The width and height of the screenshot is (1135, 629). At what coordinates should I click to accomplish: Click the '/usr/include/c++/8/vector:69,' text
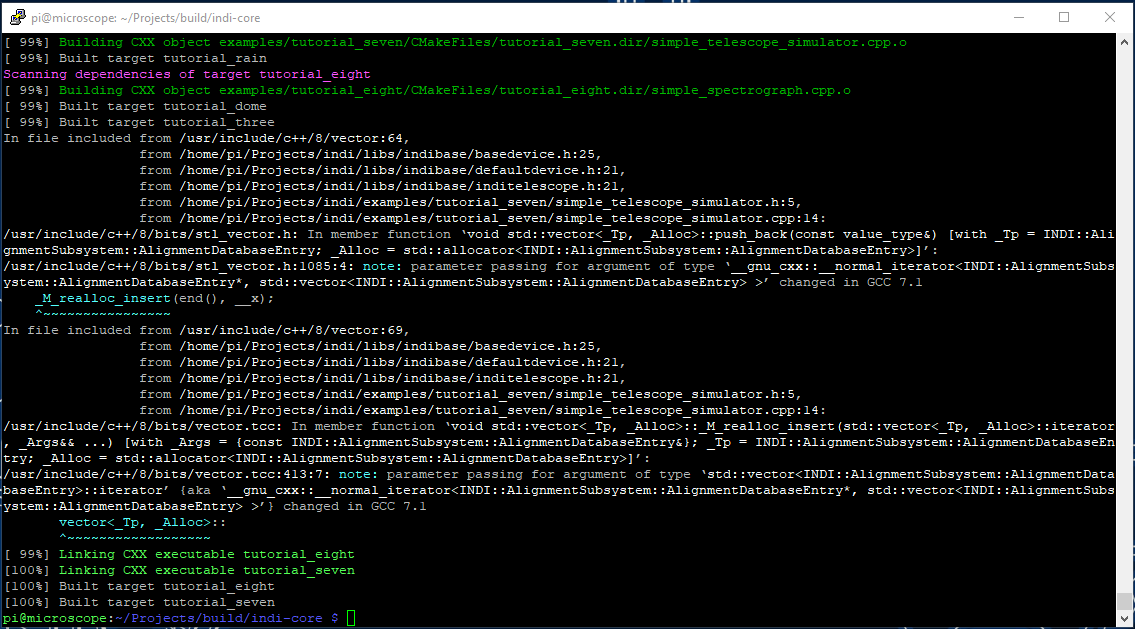[295, 329]
